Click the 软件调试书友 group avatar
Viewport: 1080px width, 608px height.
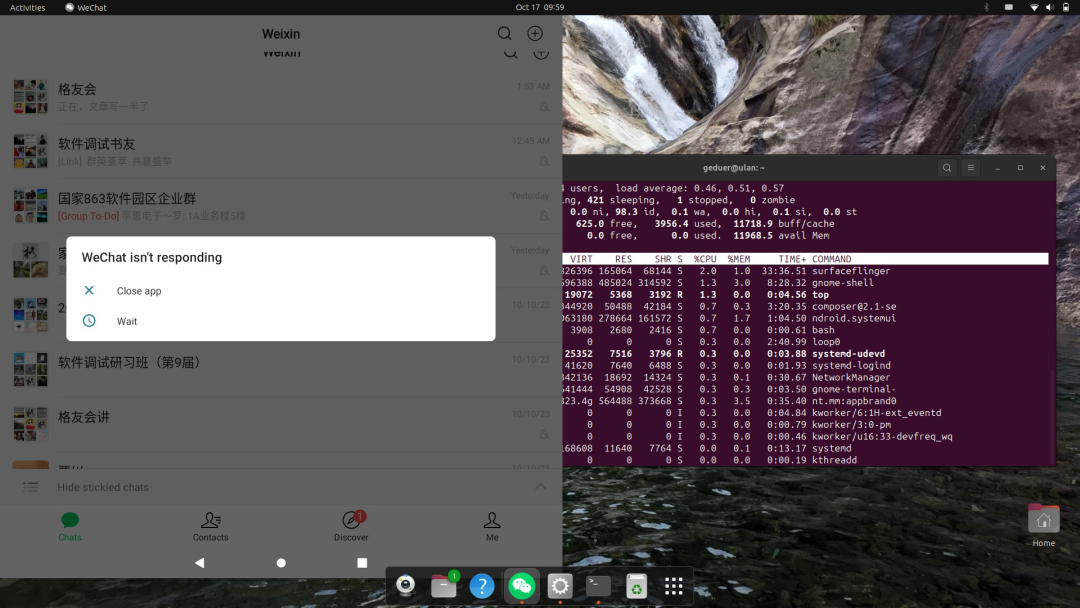click(30, 151)
